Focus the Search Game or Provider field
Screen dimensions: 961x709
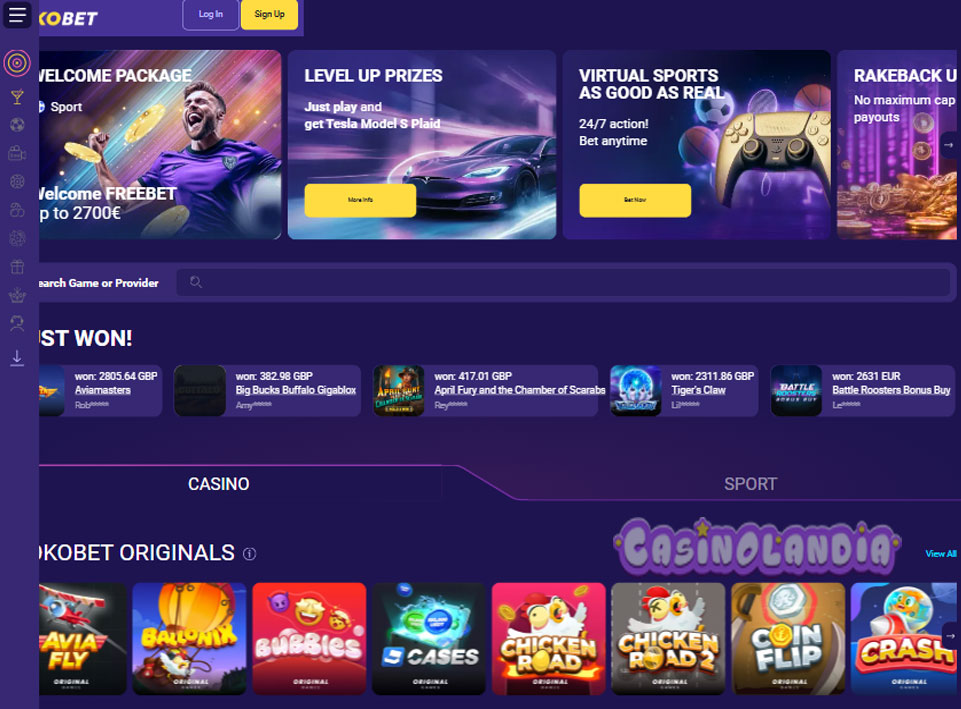coord(563,282)
